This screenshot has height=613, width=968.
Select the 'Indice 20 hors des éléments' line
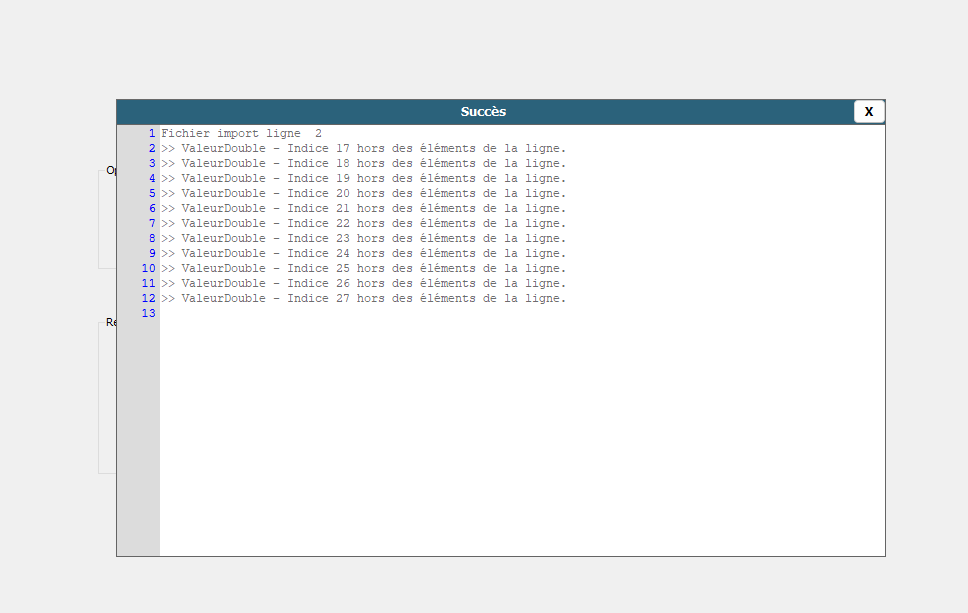tap(364, 193)
